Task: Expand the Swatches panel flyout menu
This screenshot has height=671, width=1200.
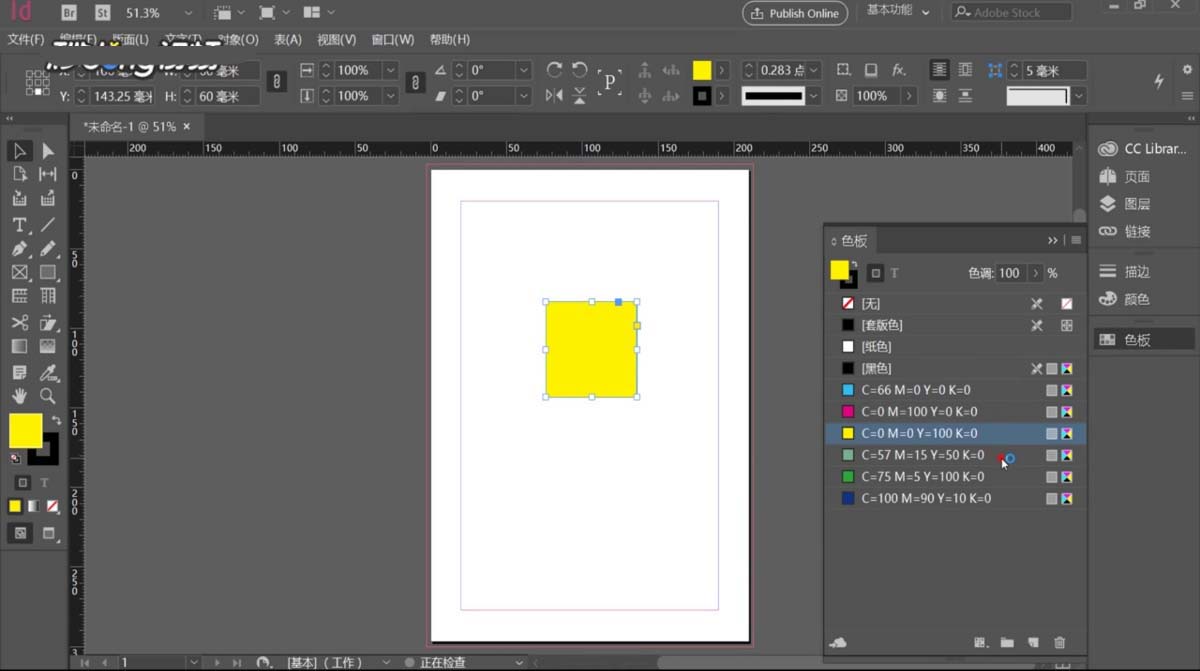Action: pyautogui.click(x=1075, y=240)
